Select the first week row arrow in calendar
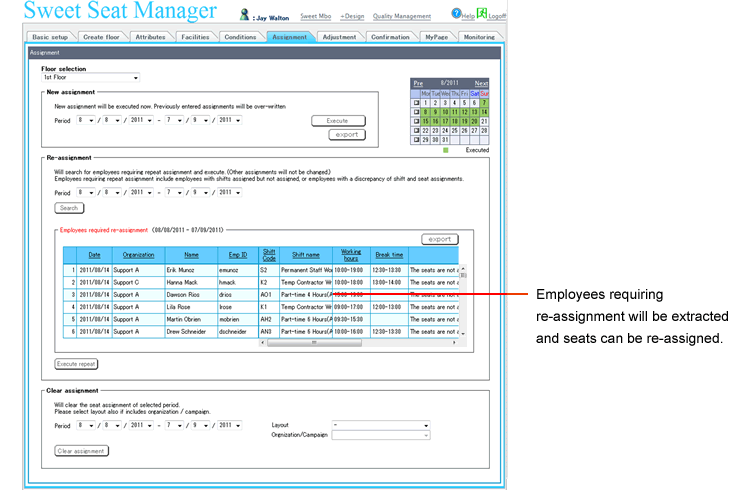750x490 pixels. [416, 102]
